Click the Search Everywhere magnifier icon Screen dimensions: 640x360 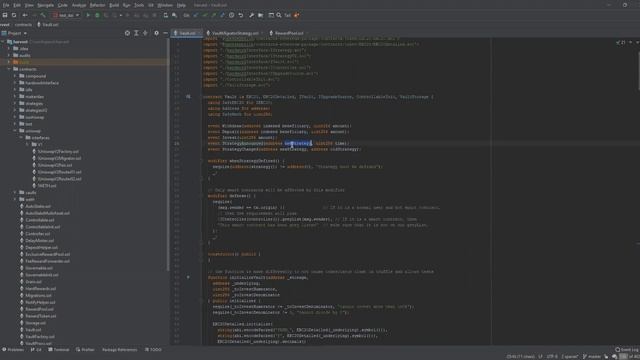coord(279,15)
